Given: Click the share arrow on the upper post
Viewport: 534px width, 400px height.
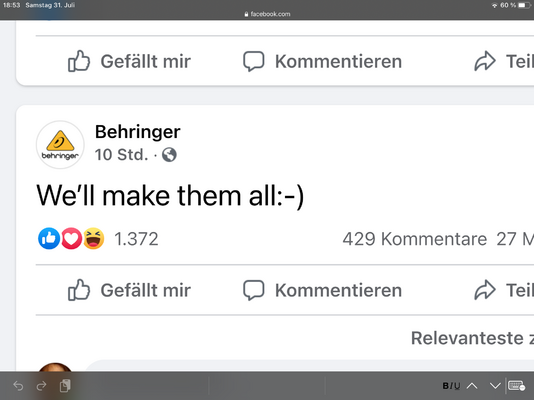Looking at the screenshot, I should (x=485, y=61).
